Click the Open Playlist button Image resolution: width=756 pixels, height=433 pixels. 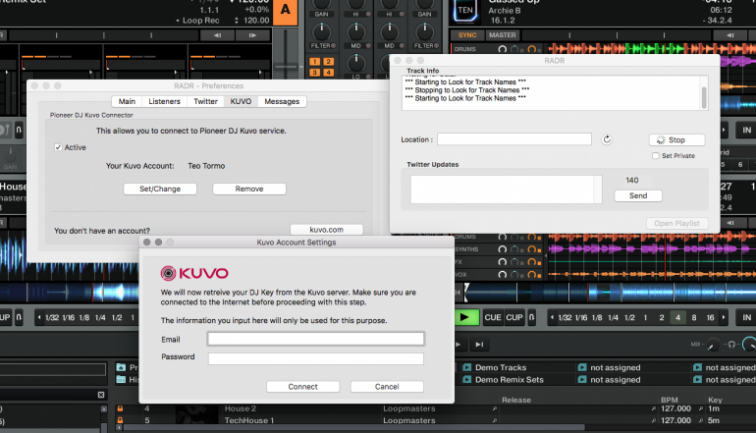click(677, 223)
